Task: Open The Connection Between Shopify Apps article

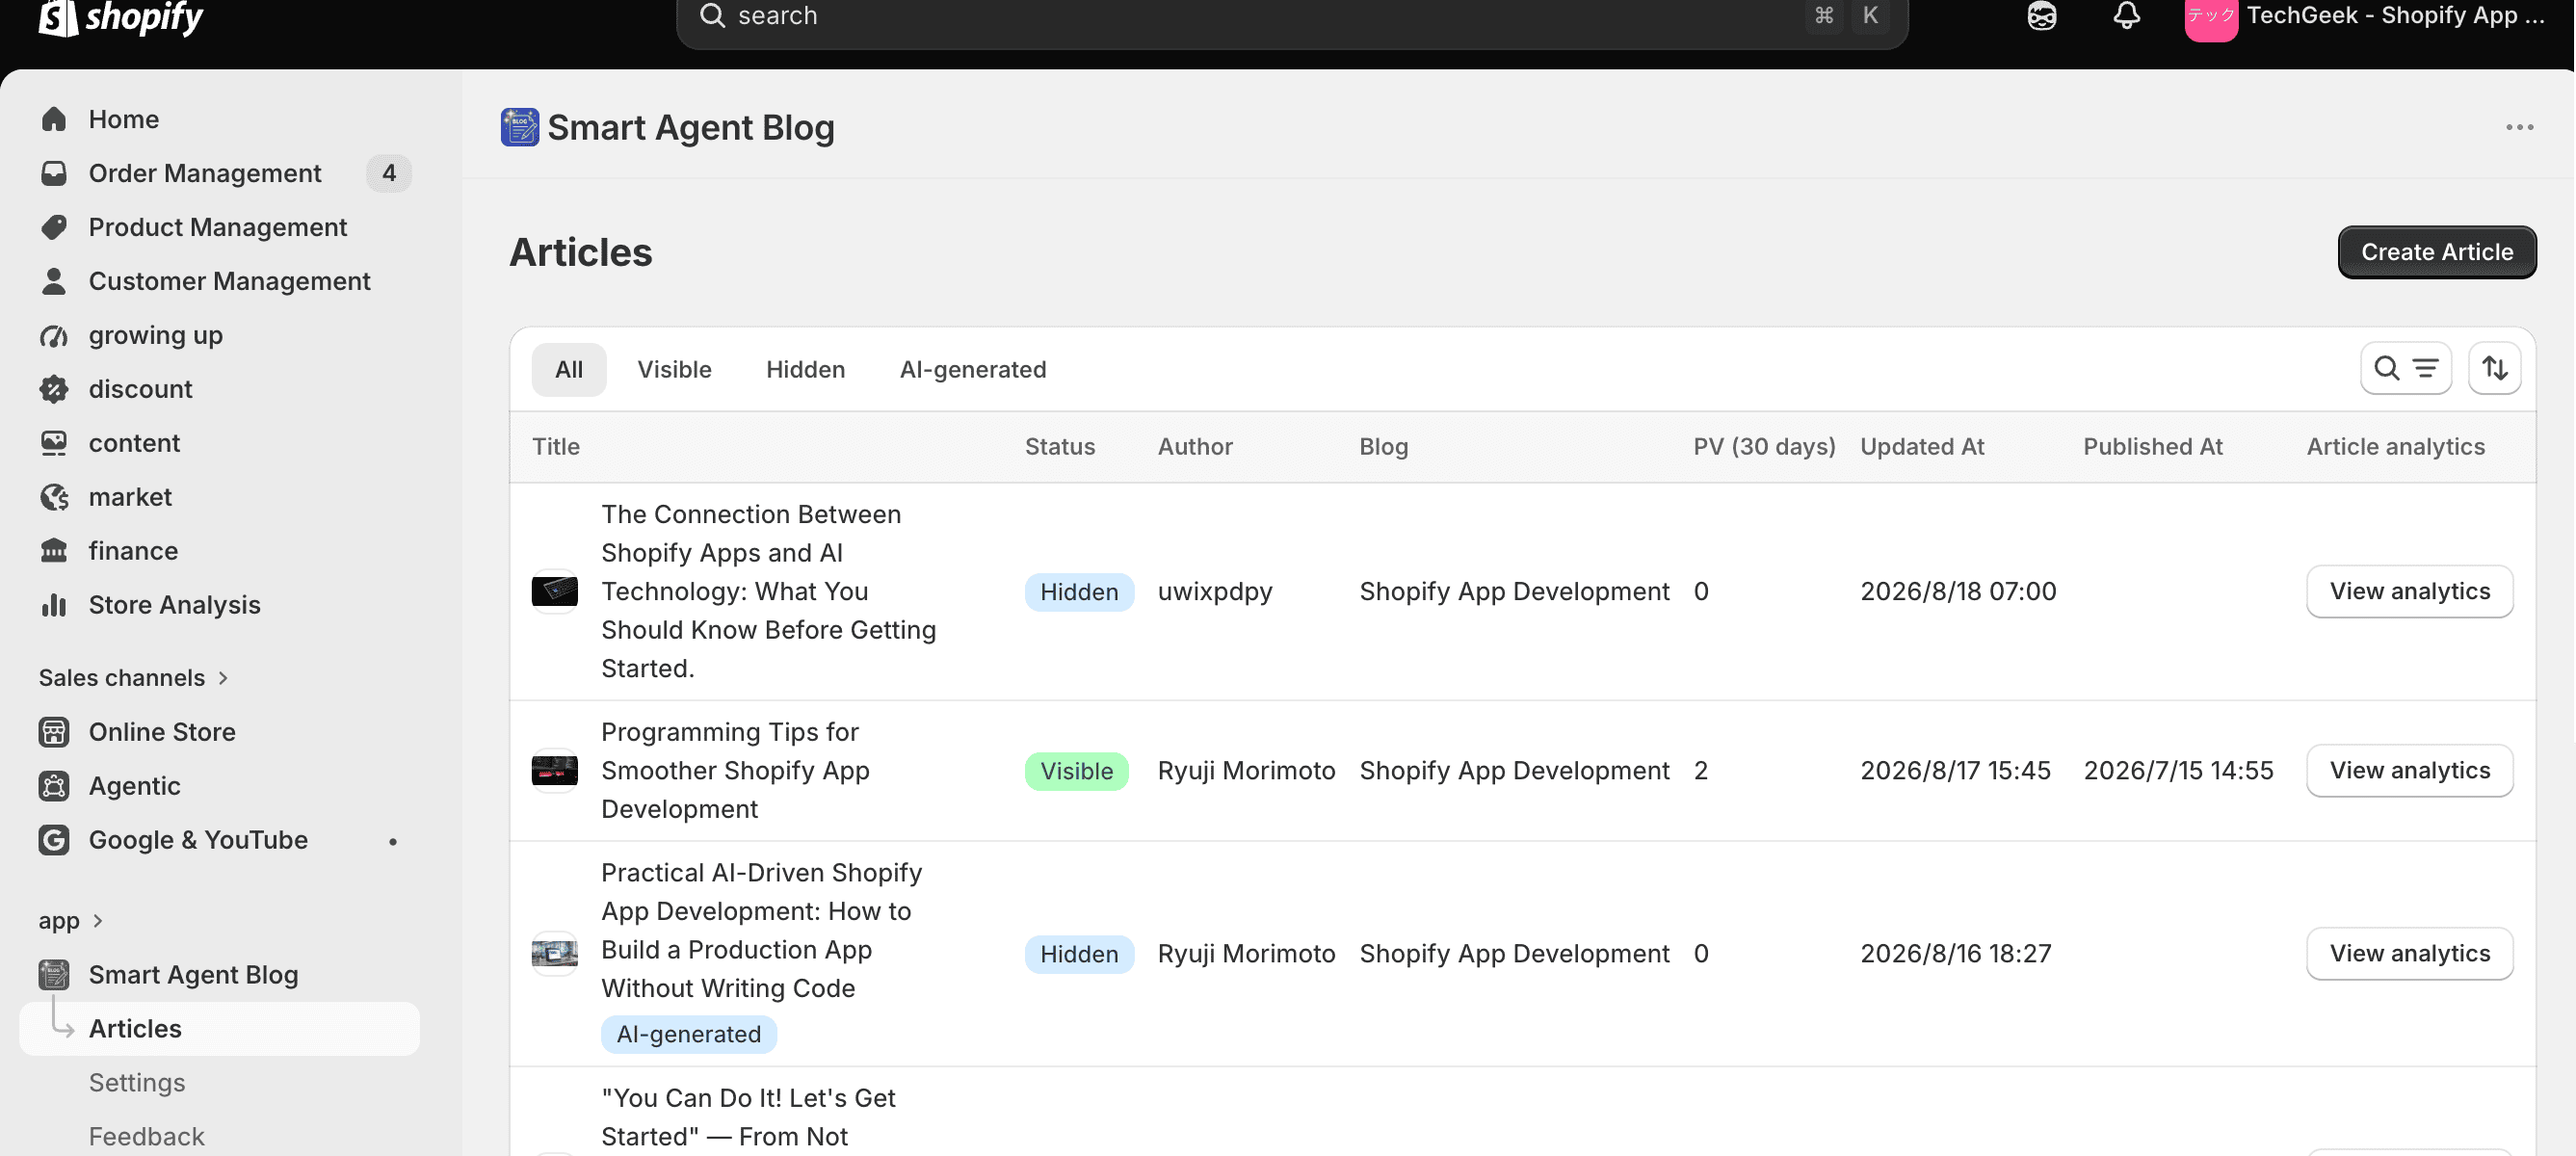Action: click(768, 592)
